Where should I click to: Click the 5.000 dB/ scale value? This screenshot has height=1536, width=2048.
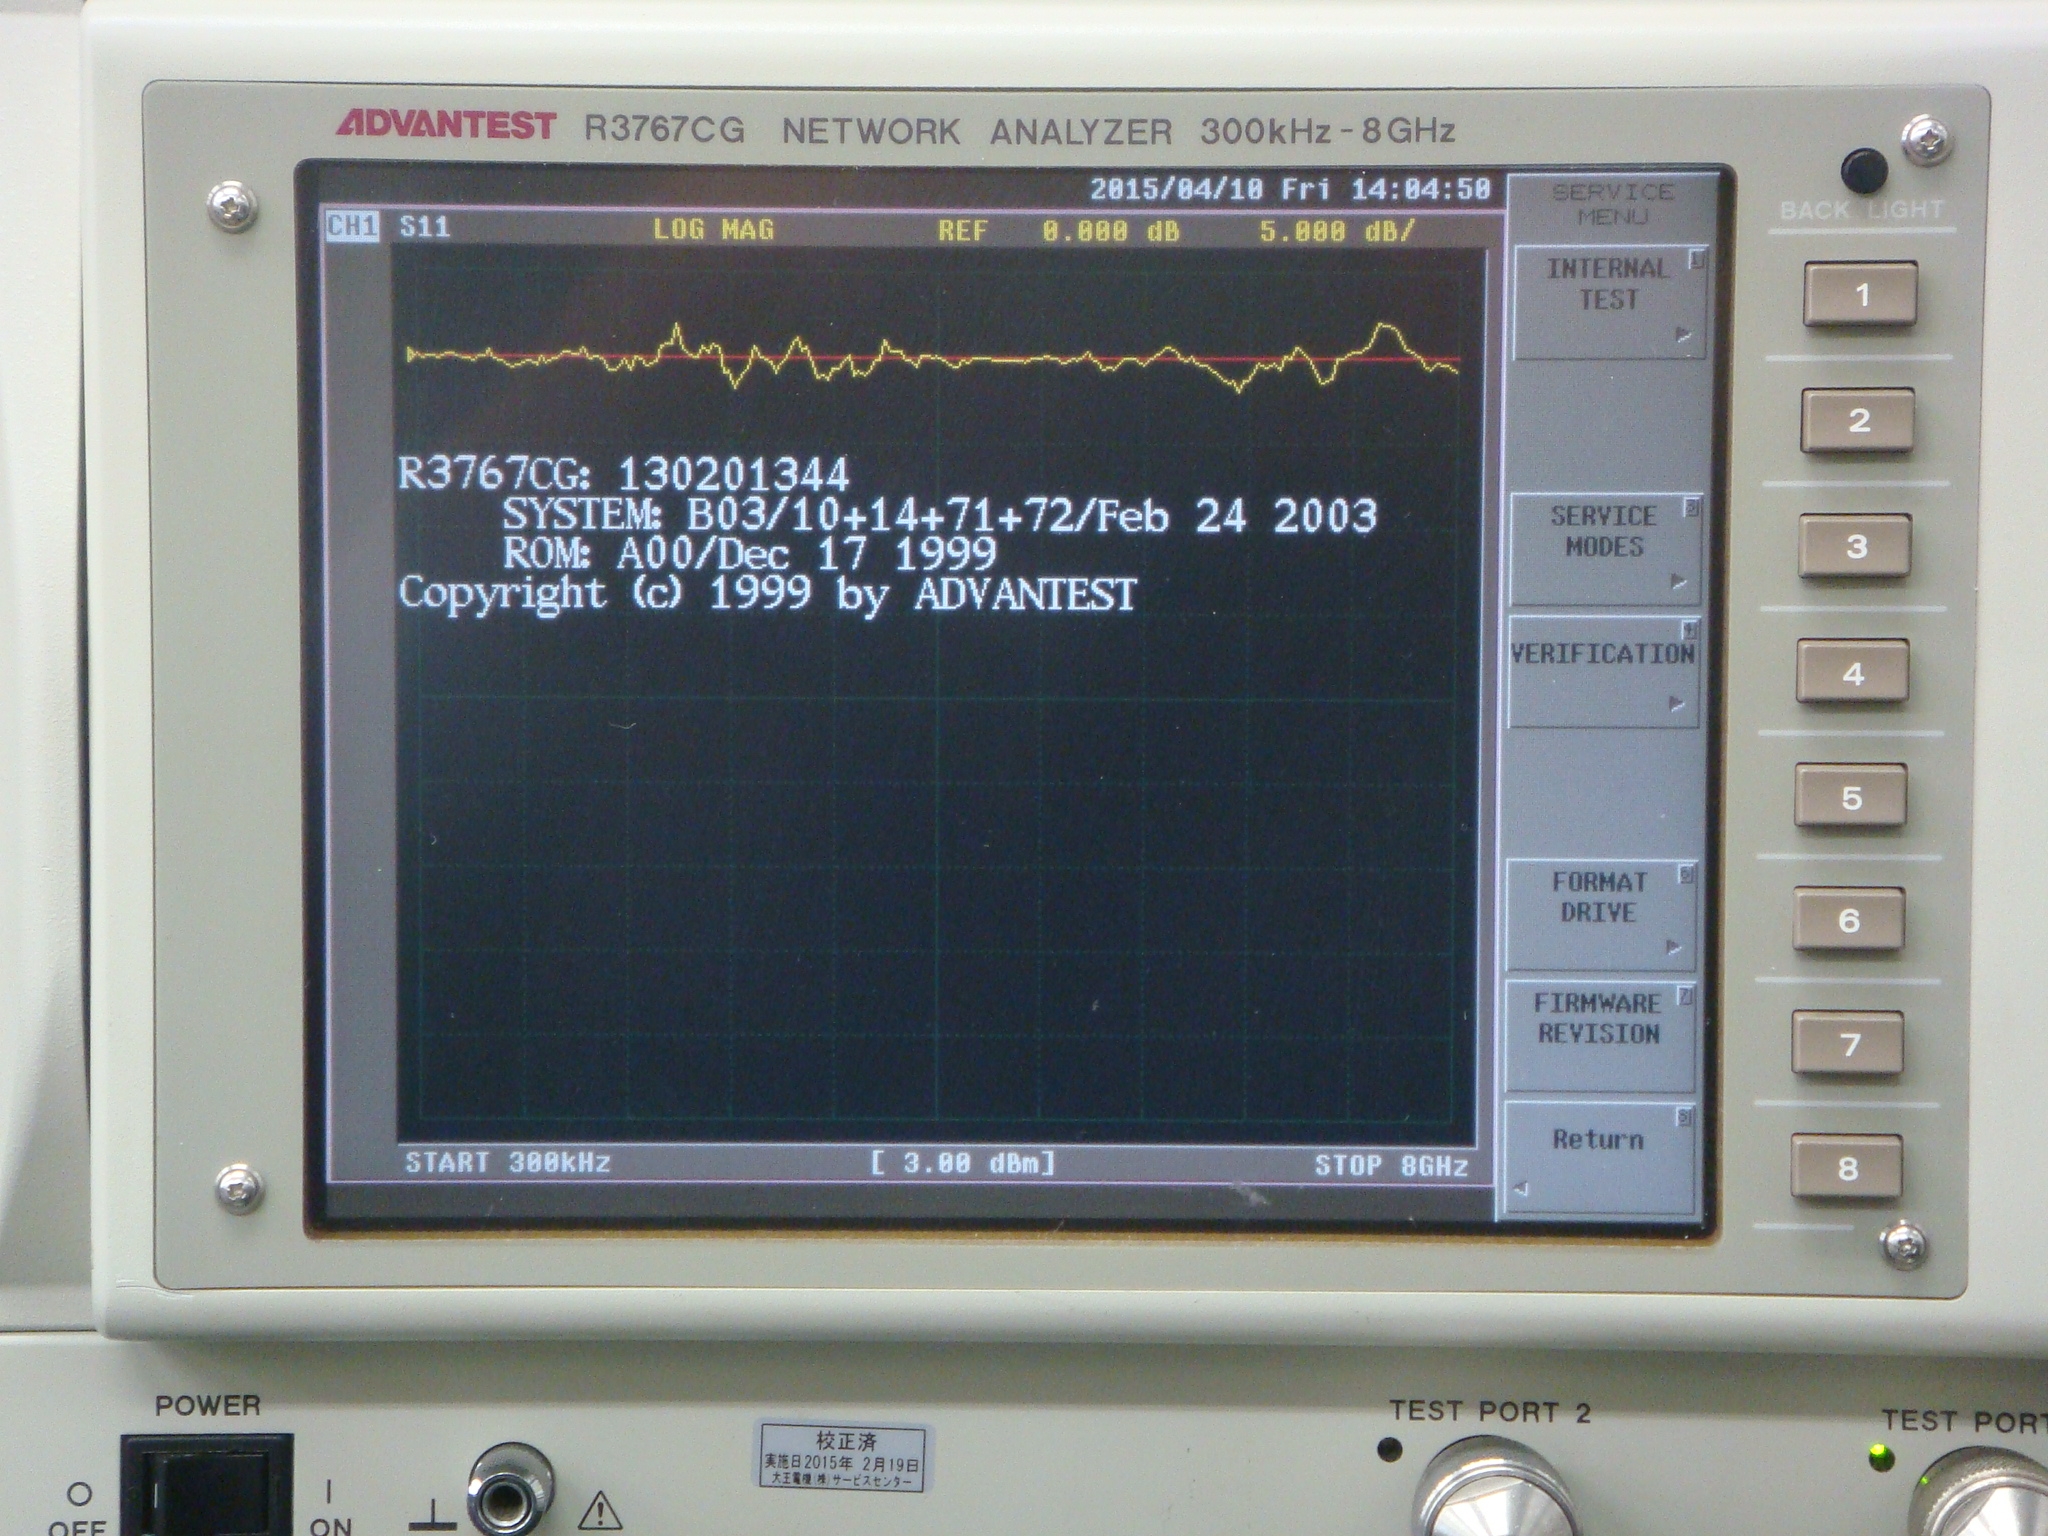coord(1337,232)
